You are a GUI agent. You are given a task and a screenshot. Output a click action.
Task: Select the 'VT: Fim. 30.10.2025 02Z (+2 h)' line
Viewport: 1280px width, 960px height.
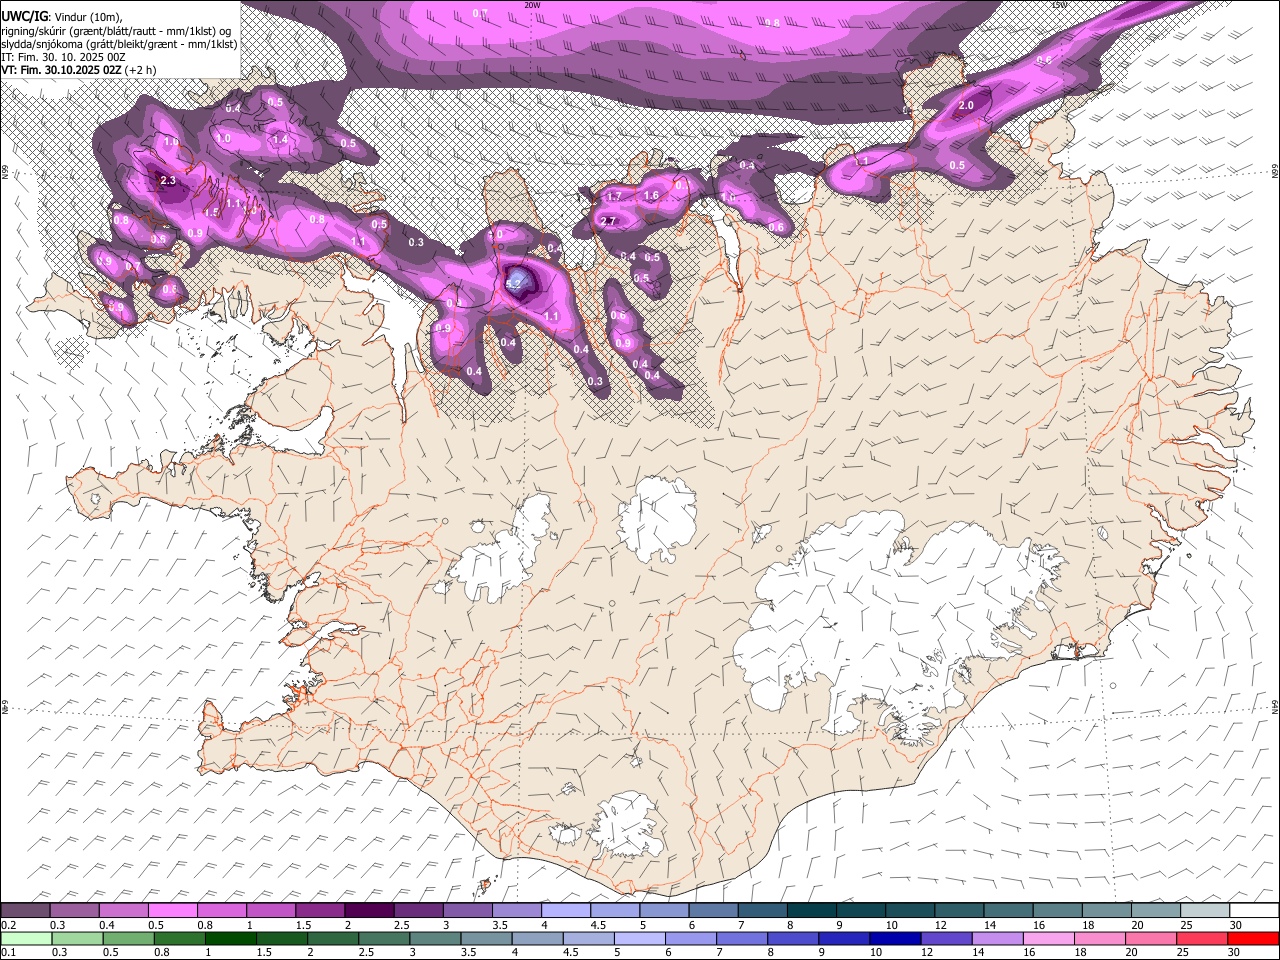(79, 70)
